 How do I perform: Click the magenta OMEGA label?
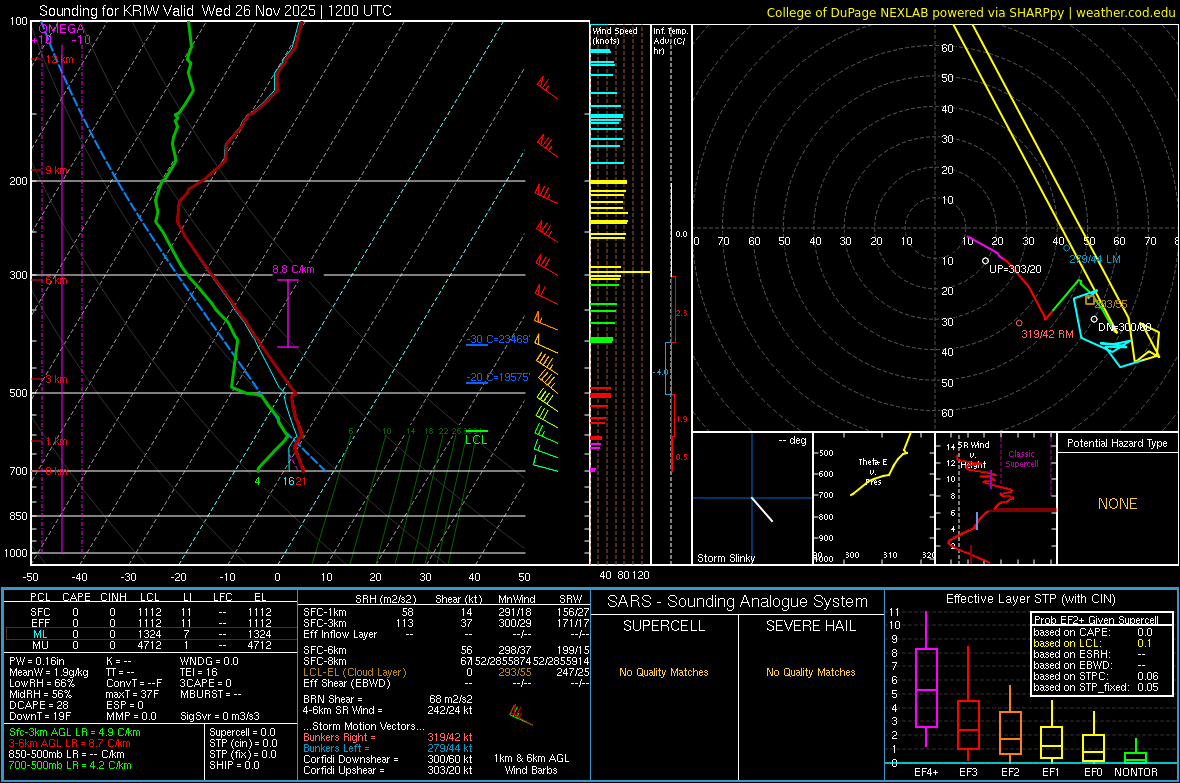click(61, 29)
